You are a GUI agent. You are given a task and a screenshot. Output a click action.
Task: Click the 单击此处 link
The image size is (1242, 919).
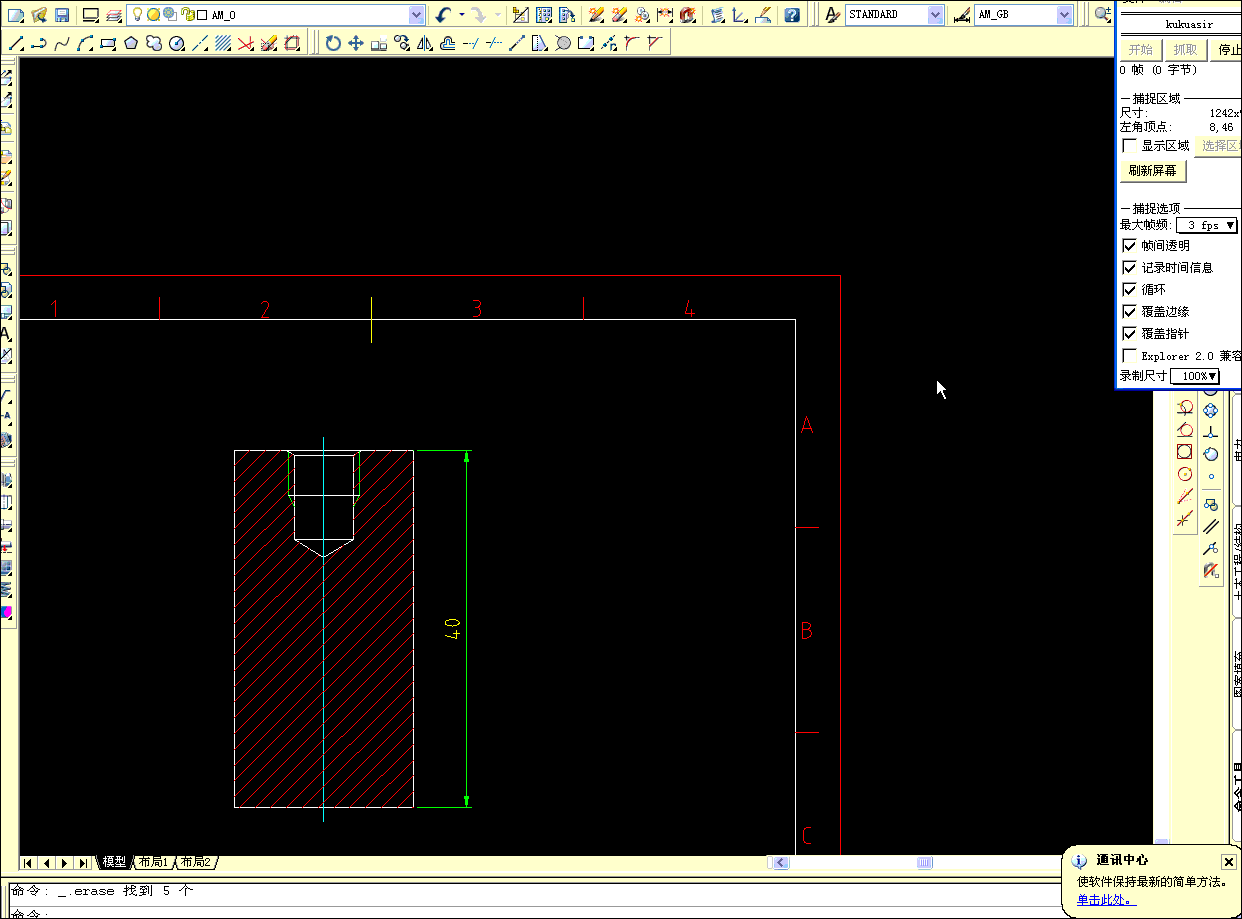click(x=1105, y=900)
